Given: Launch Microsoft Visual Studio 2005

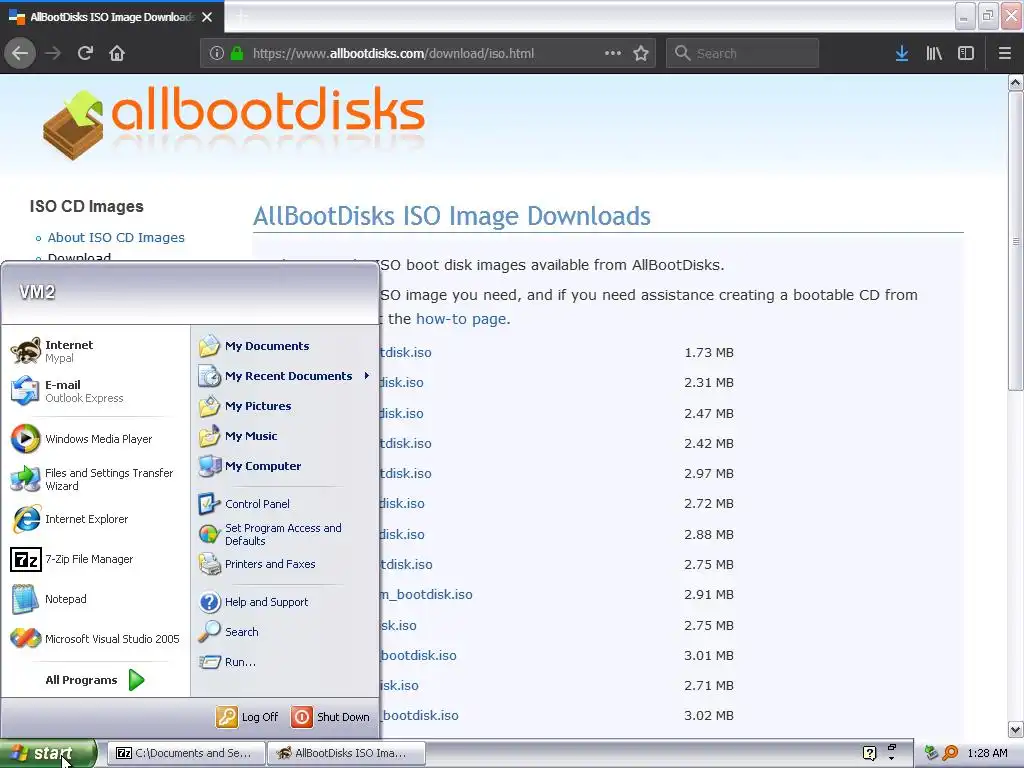Looking at the screenshot, I should click(x=95, y=639).
